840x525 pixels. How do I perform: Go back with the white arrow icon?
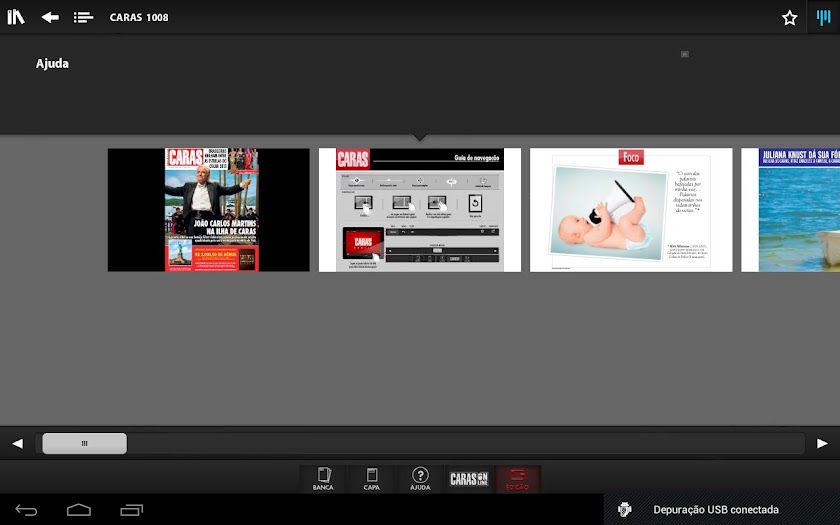point(50,17)
